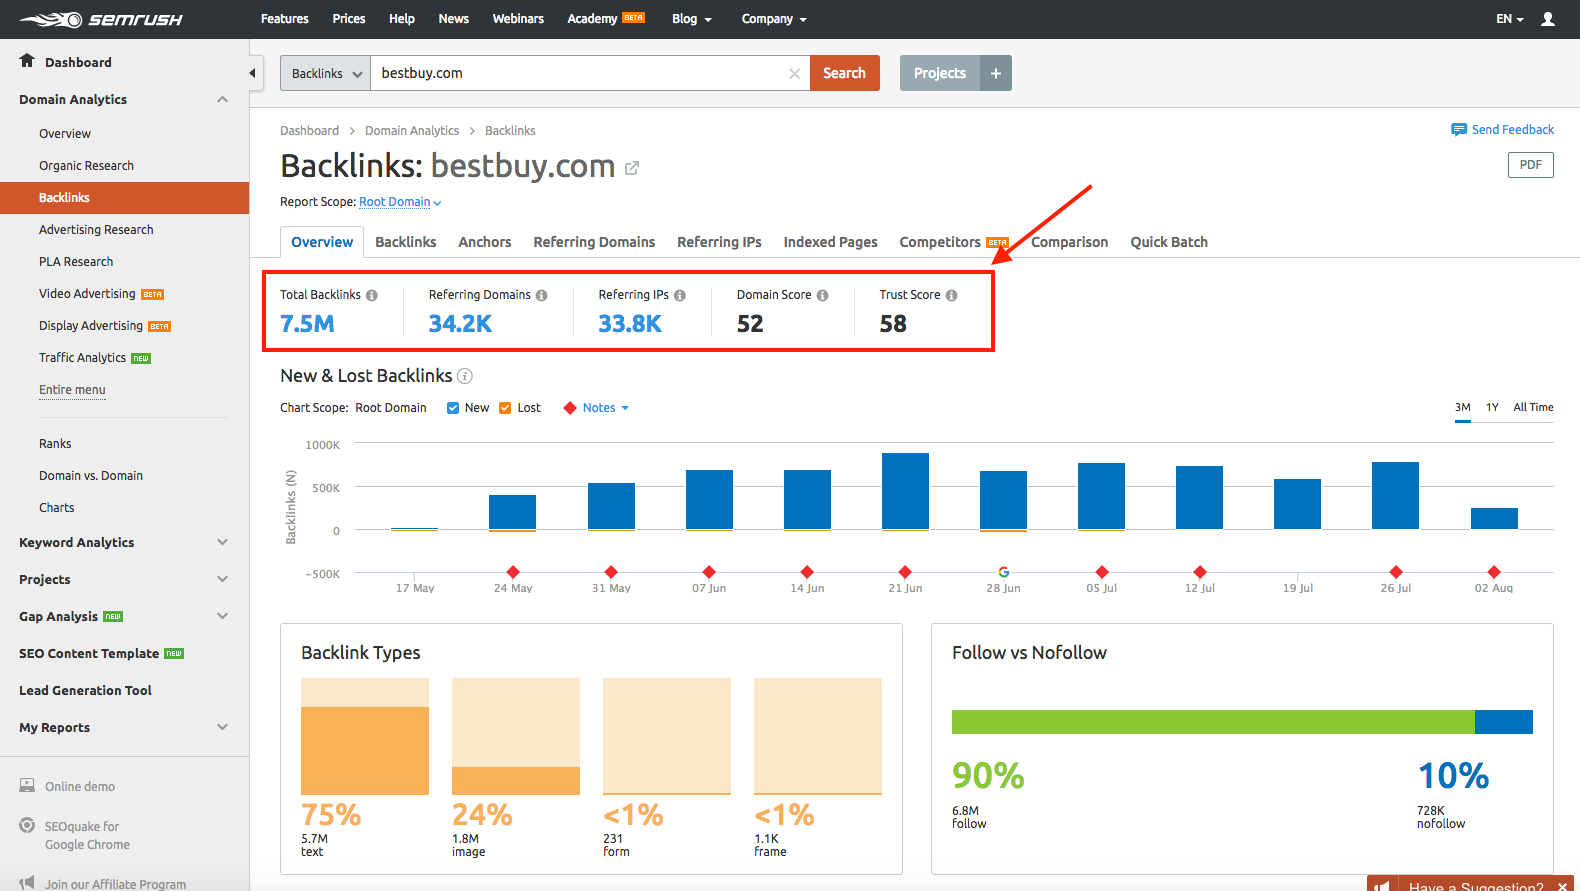The image size is (1580, 891).
Task: Open the user account icon
Action: coord(1548,19)
